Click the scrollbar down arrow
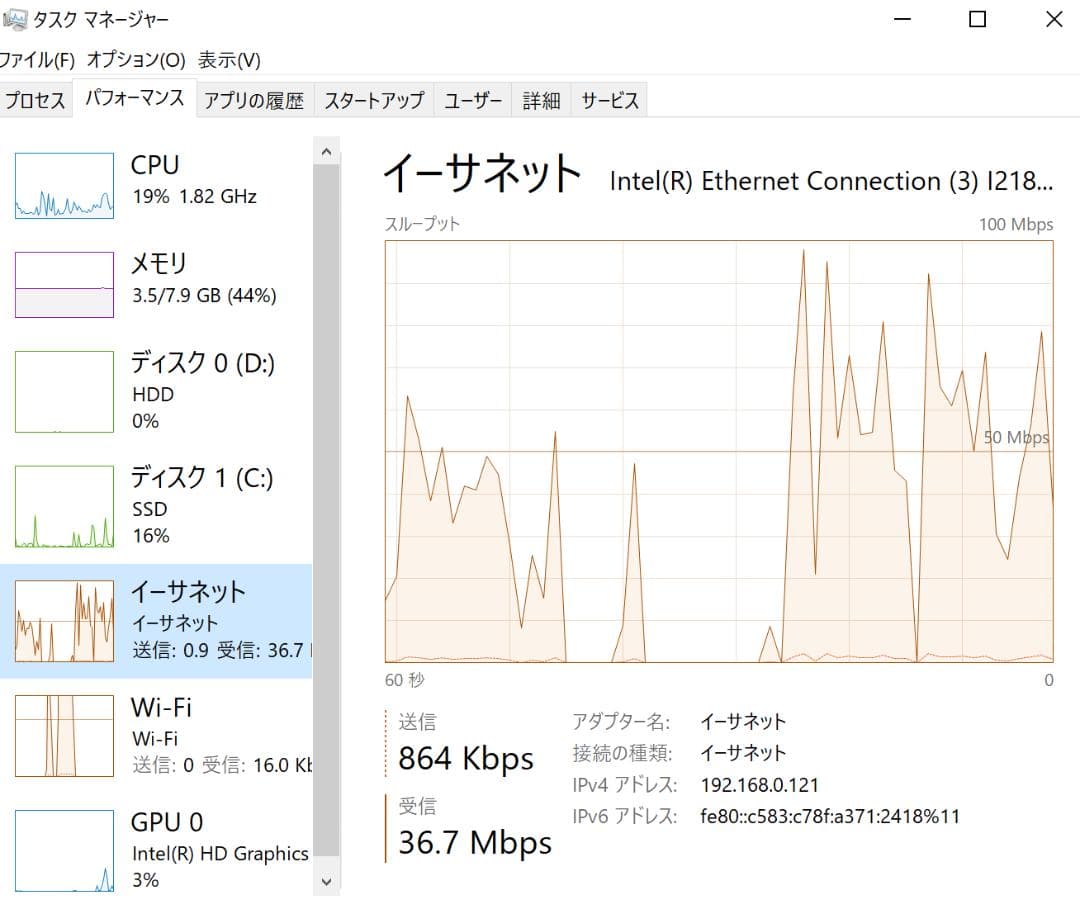1080x914 pixels. tap(326, 882)
